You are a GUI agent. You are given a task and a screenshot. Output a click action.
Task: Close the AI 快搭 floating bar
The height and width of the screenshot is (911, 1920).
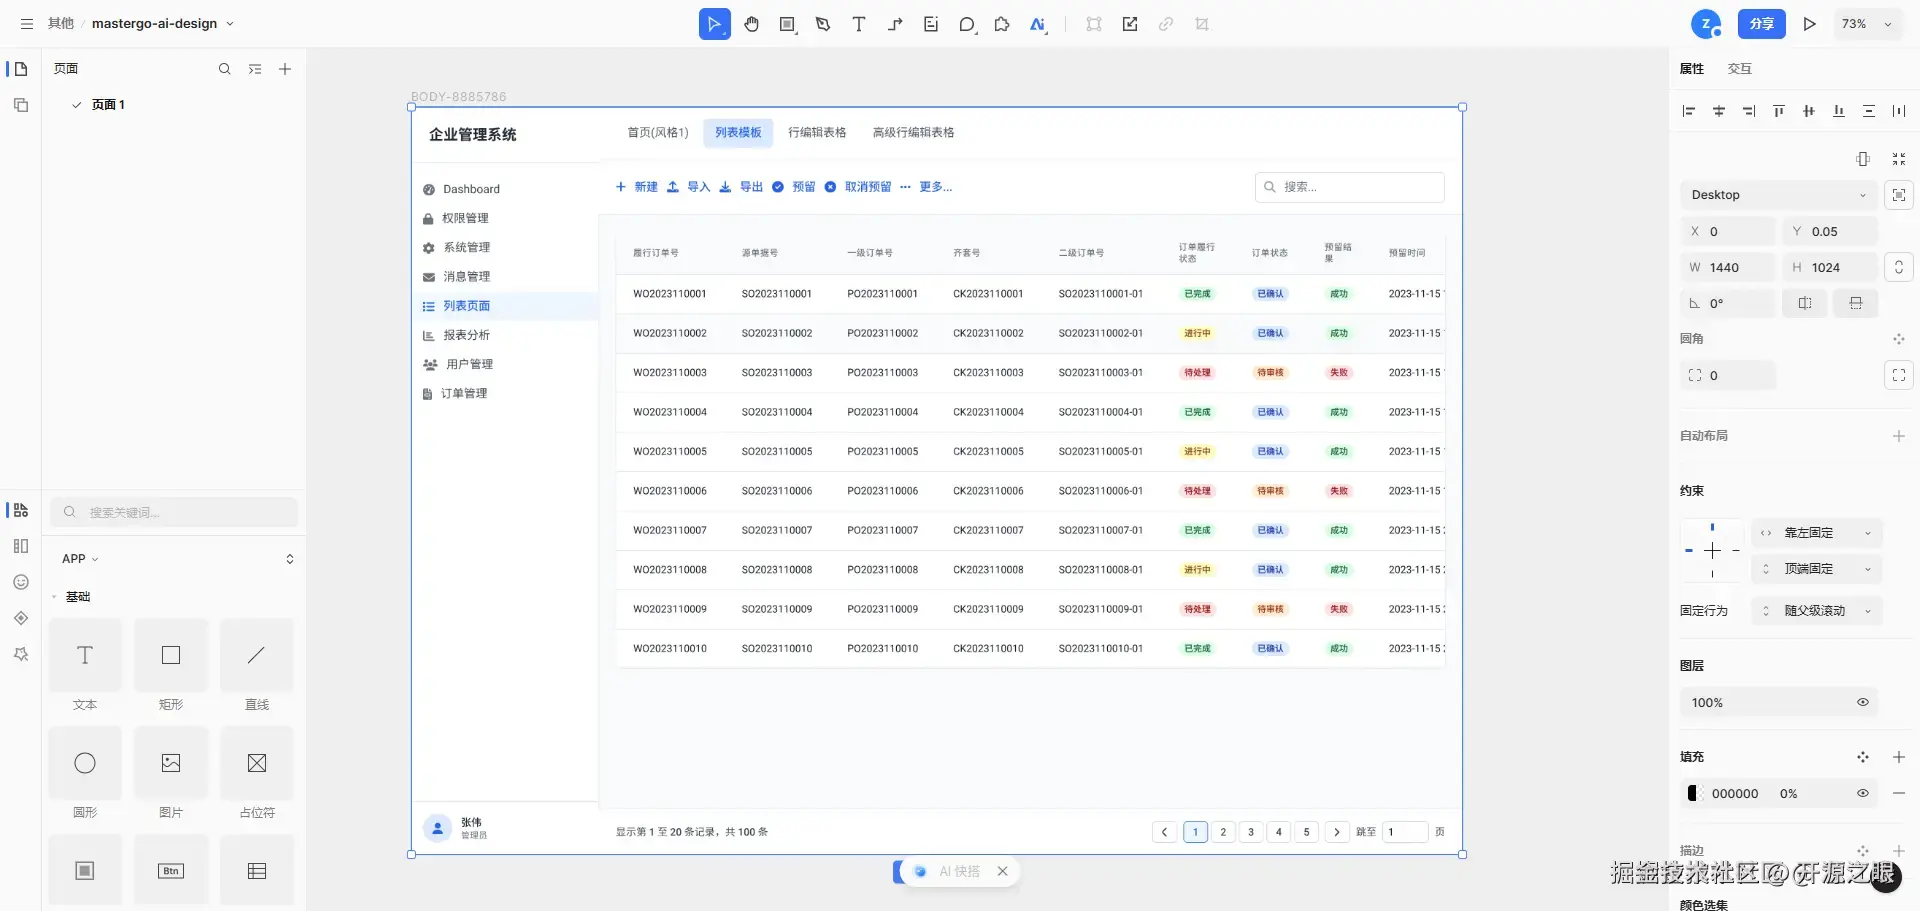pos(1002,872)
